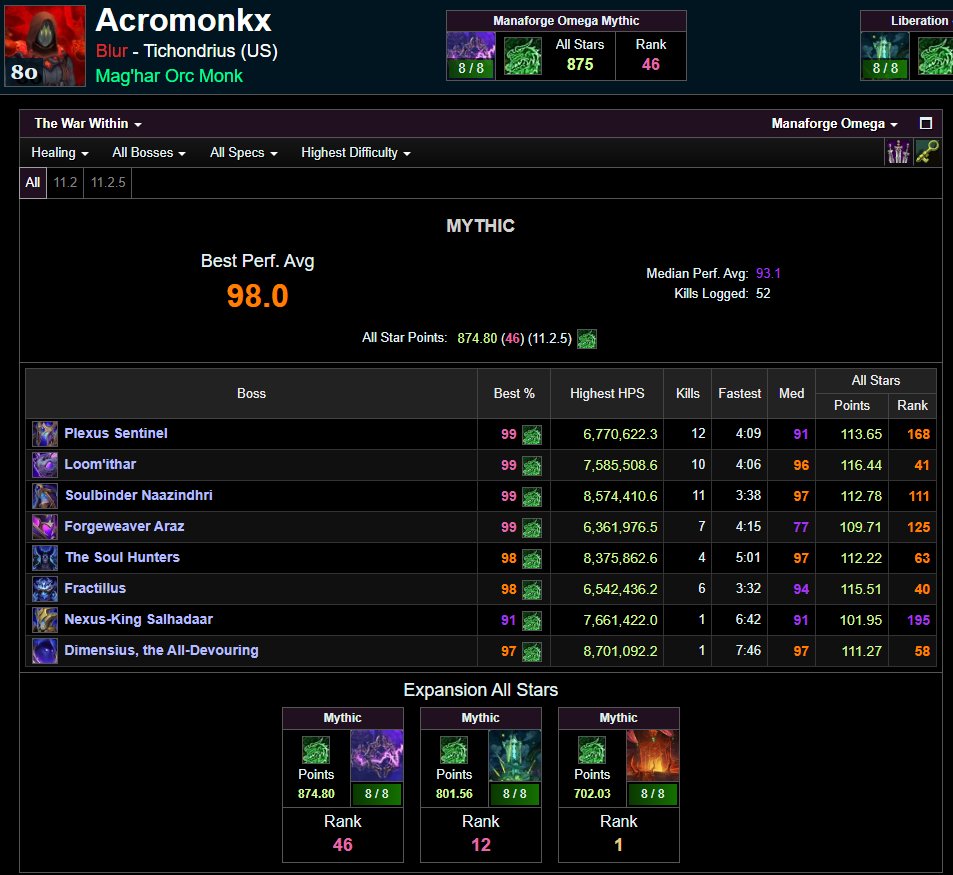Select the All patch tab
The image size is (953, 875).
click(33, 182)
